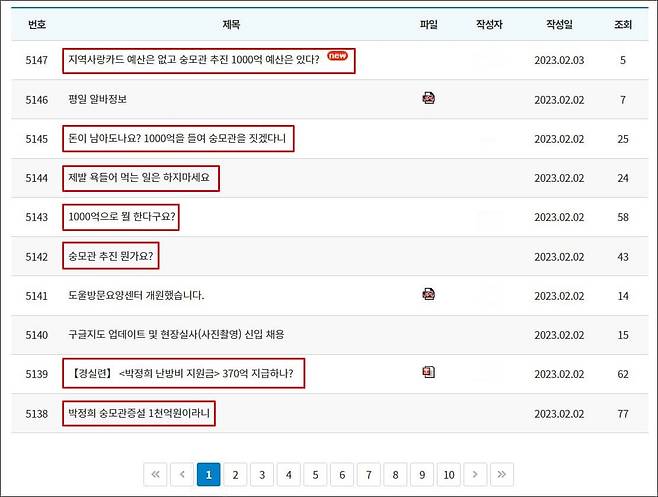Jump to last page with double-right arrow
Screen dimensions: 658x497
click(x=502, y=474)
